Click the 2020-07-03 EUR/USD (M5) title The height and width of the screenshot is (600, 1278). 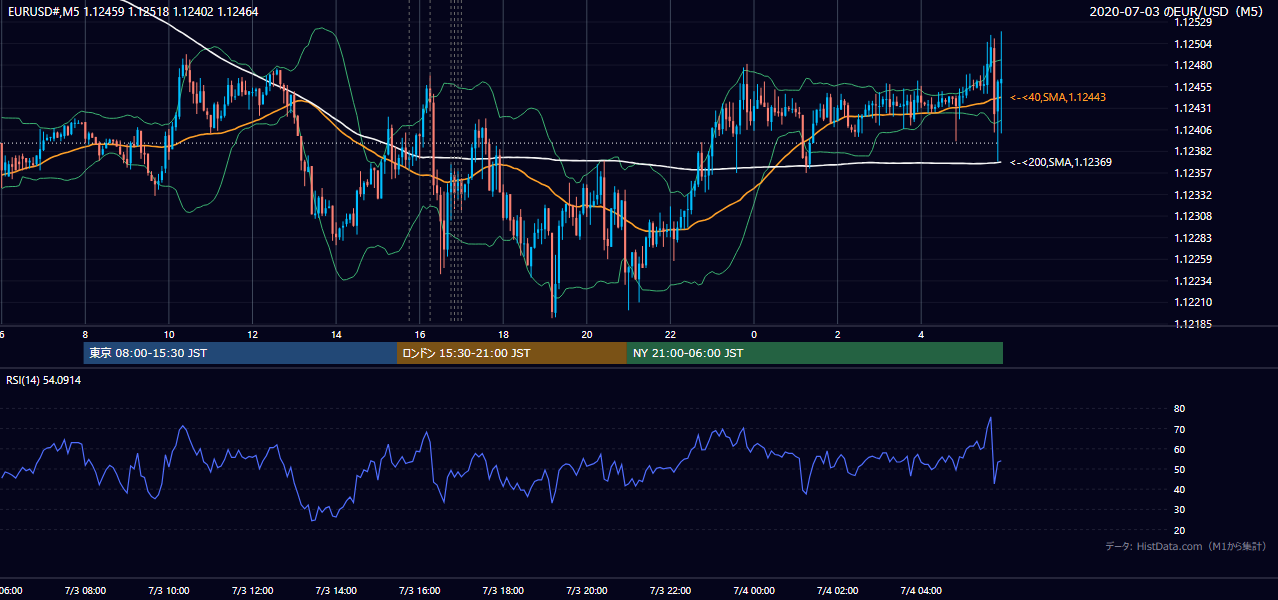[1177, 12]
